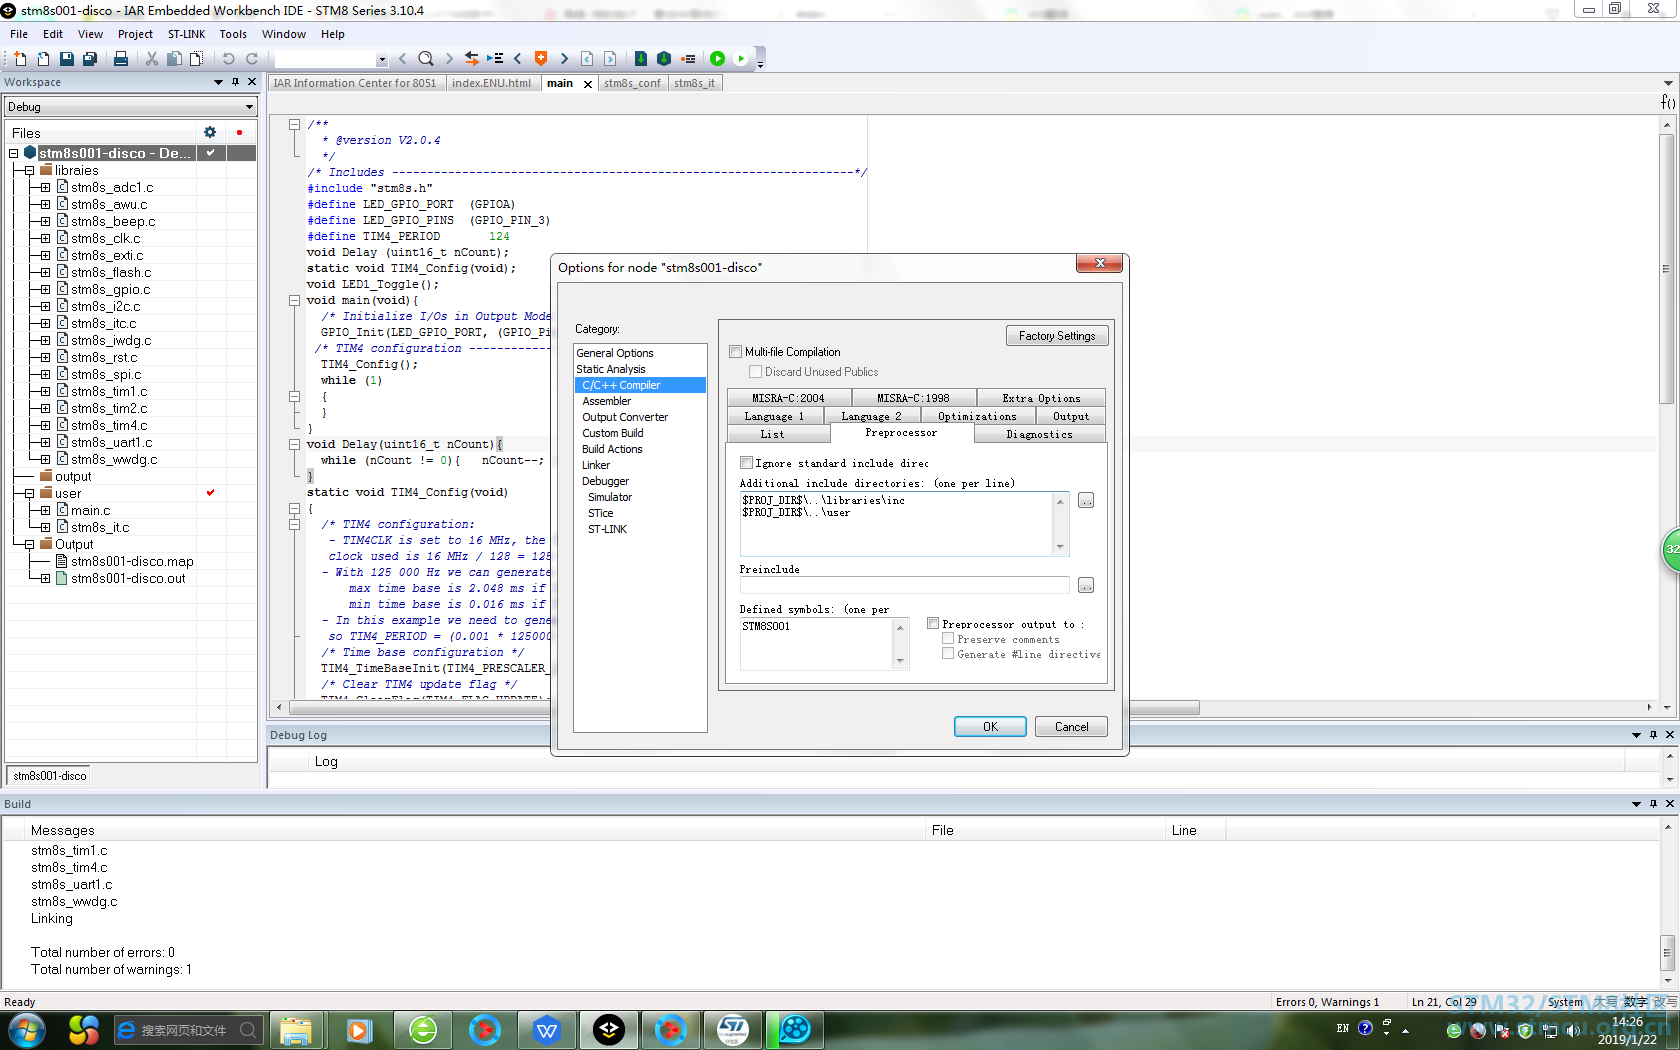
Task: Click the Cut scissors icon
Action: pos(152,59)
